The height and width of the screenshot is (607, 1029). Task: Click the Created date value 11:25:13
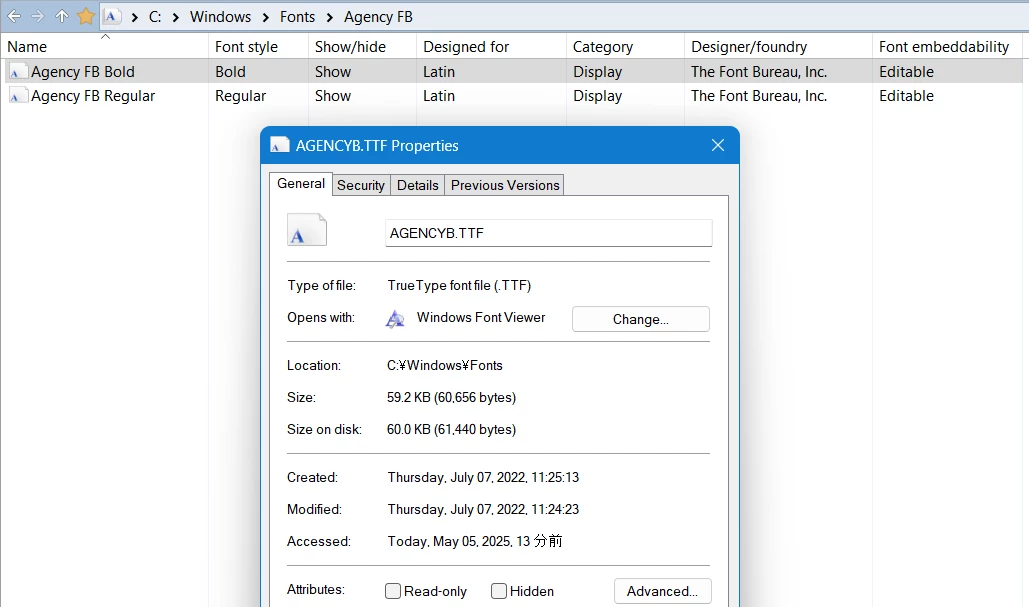click(483, 478)
